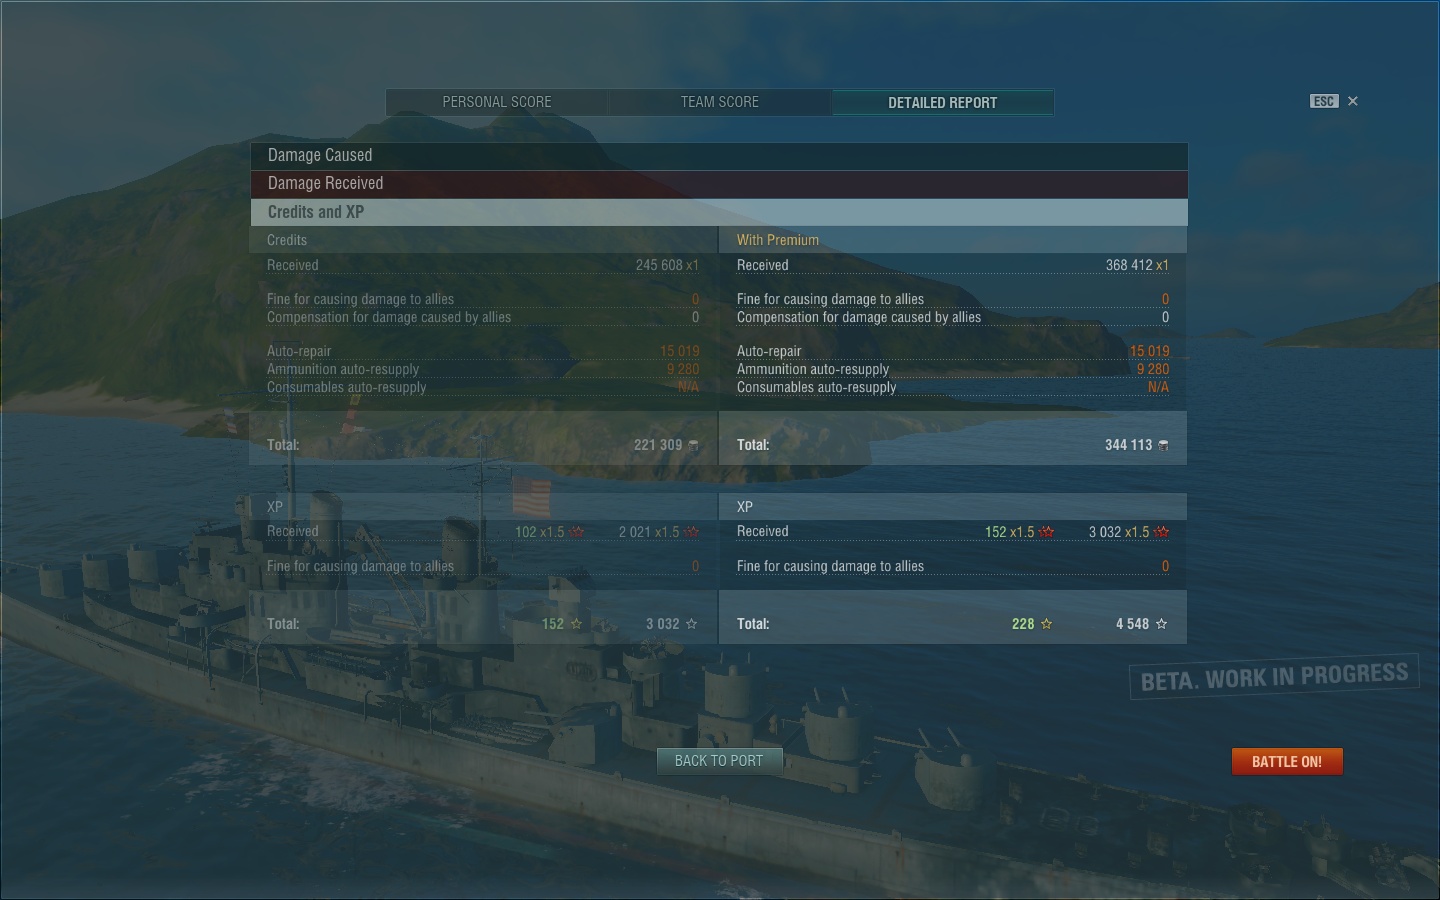Click the red bonus star next to 3 032 x1.5

[1161, 532]
